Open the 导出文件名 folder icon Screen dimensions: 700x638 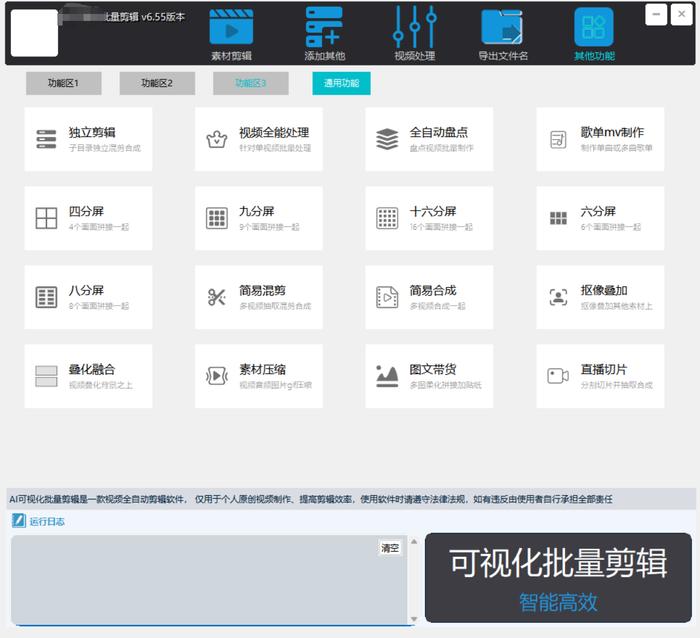pyautogui.click(x=503, y=28)
